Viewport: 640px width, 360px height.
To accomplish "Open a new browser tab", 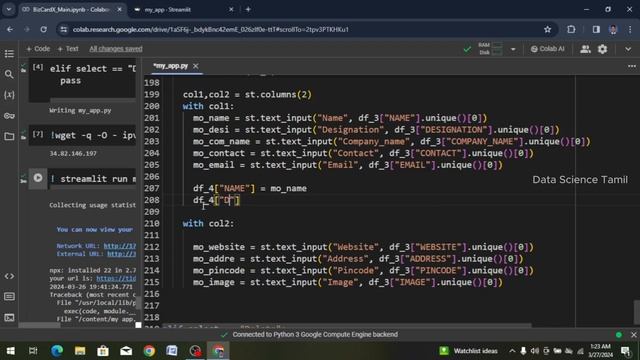I will point(248,9).
